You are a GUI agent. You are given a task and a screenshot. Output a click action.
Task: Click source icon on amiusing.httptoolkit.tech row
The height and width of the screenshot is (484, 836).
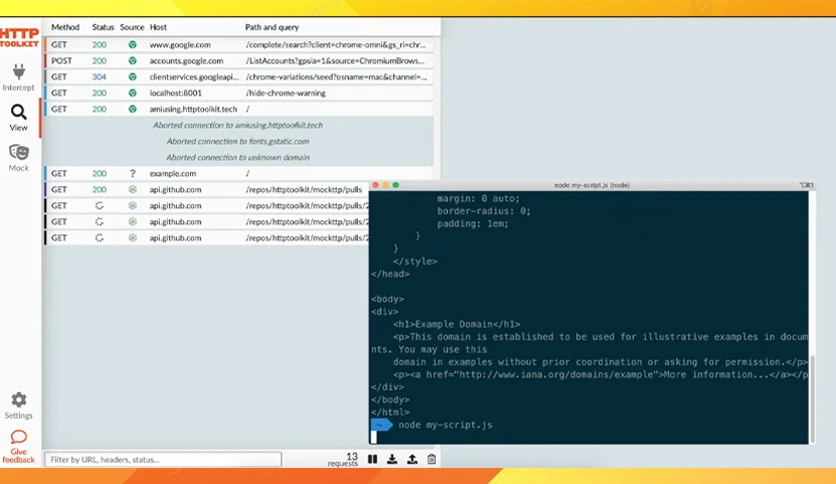click(x=132, y=109)
